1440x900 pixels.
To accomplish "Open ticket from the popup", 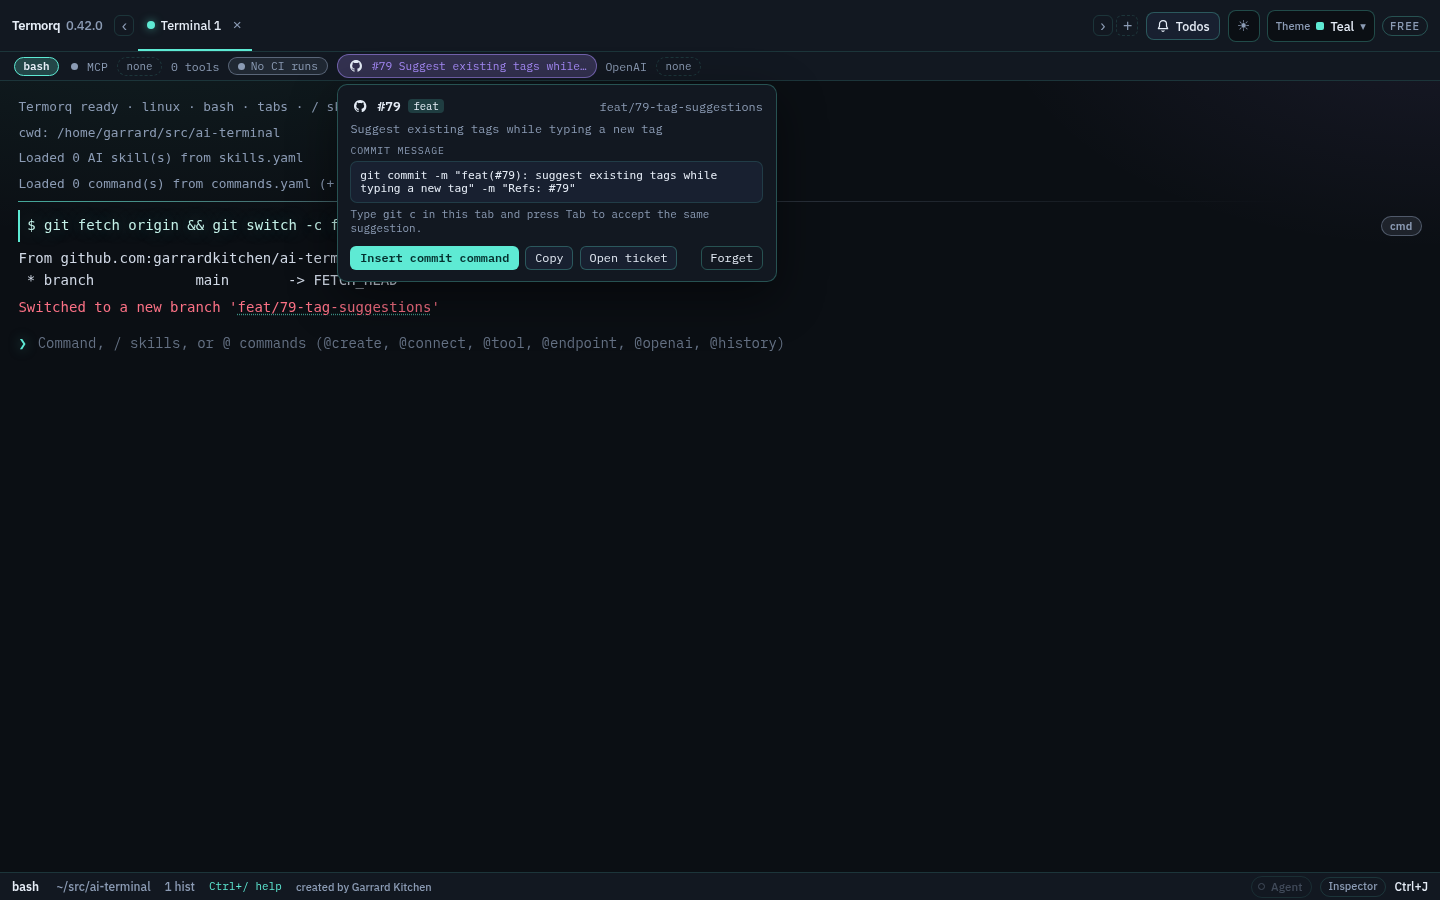I will [628, 258].
